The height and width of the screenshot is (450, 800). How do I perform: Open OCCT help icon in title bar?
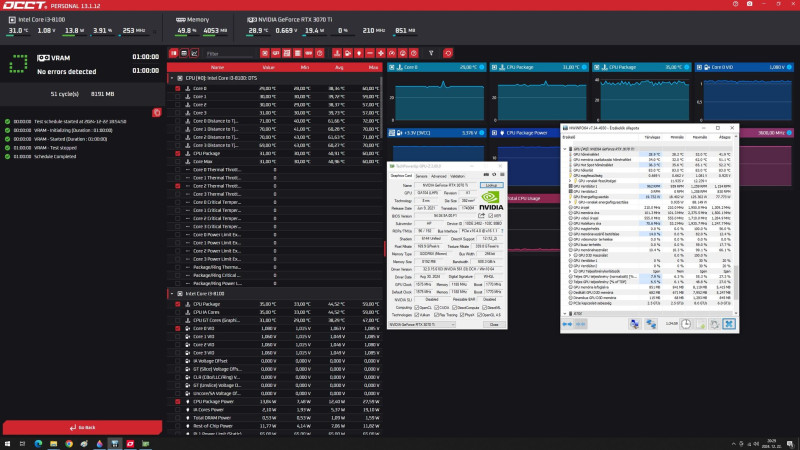pyautogui.click(x=735, y=4)
